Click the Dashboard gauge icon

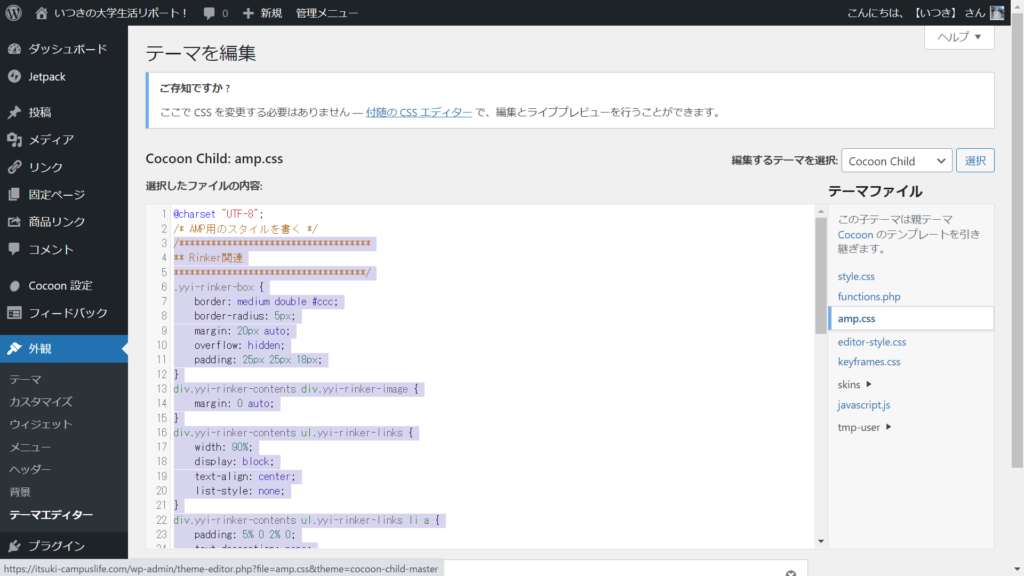(x=14, y=49)
